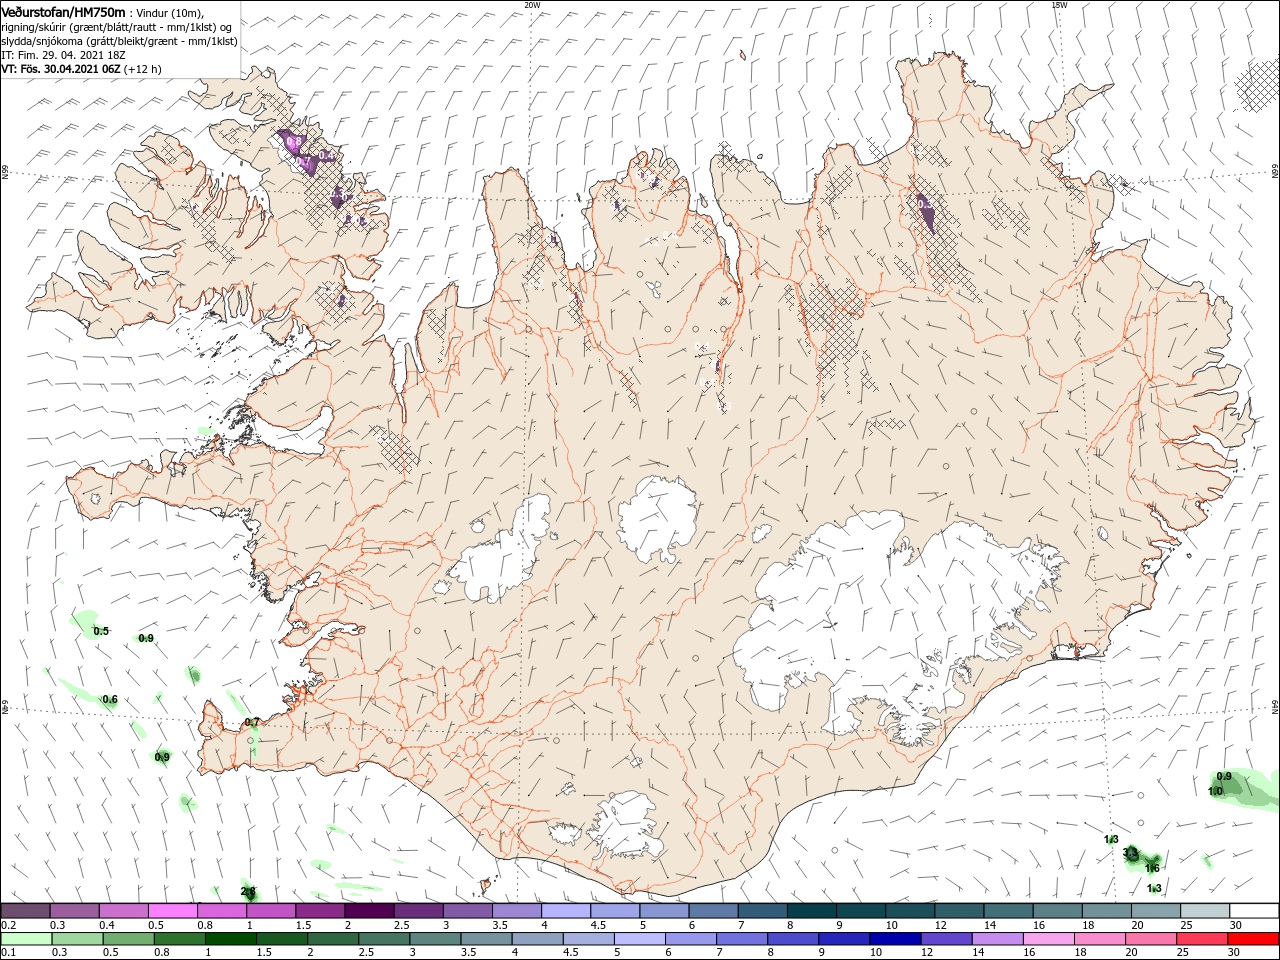Pick the top-row legend swatch between 6 and 7
The image size is (1280, 960).
(713, 911)
